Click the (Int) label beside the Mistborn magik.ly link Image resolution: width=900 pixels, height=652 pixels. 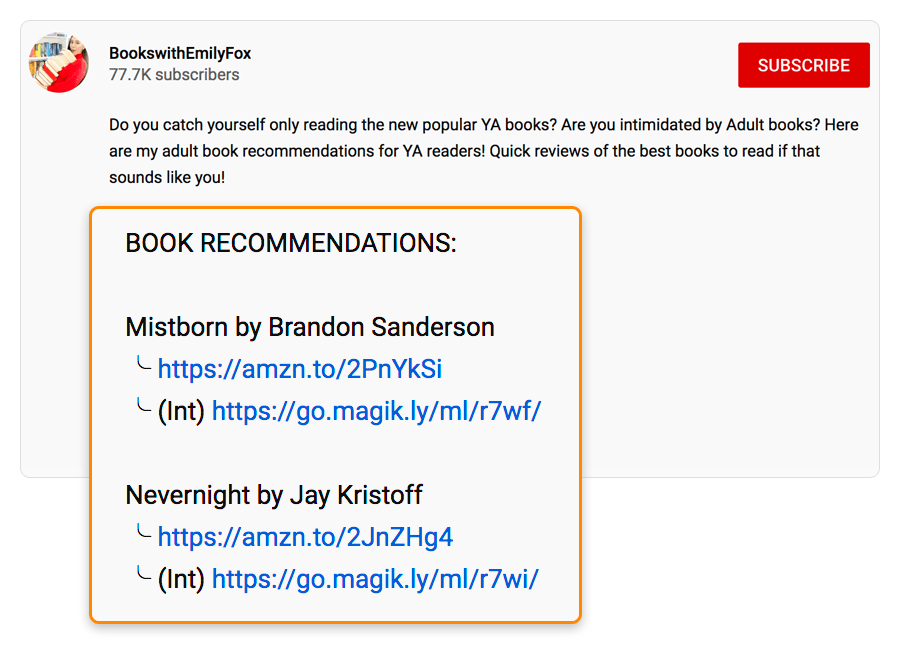[182, 410]
